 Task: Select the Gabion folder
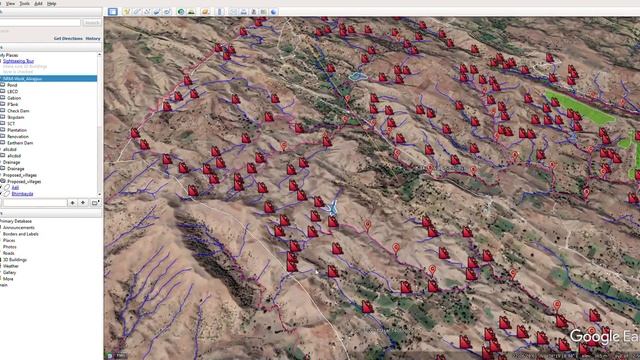tap(14, 98)
